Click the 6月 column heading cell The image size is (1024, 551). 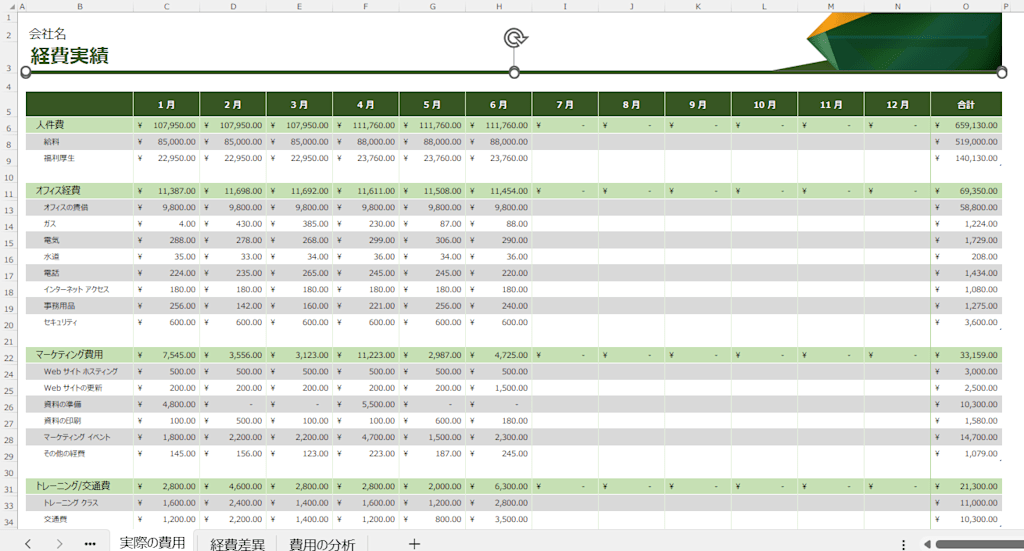pyautogui.click(x=499, y=104)
